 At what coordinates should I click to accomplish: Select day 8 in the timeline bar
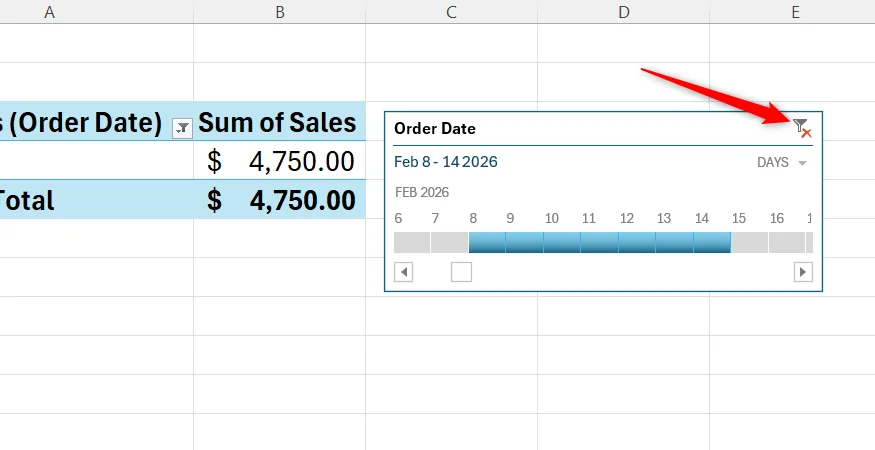pyautogui.click(x=487, y=242)
